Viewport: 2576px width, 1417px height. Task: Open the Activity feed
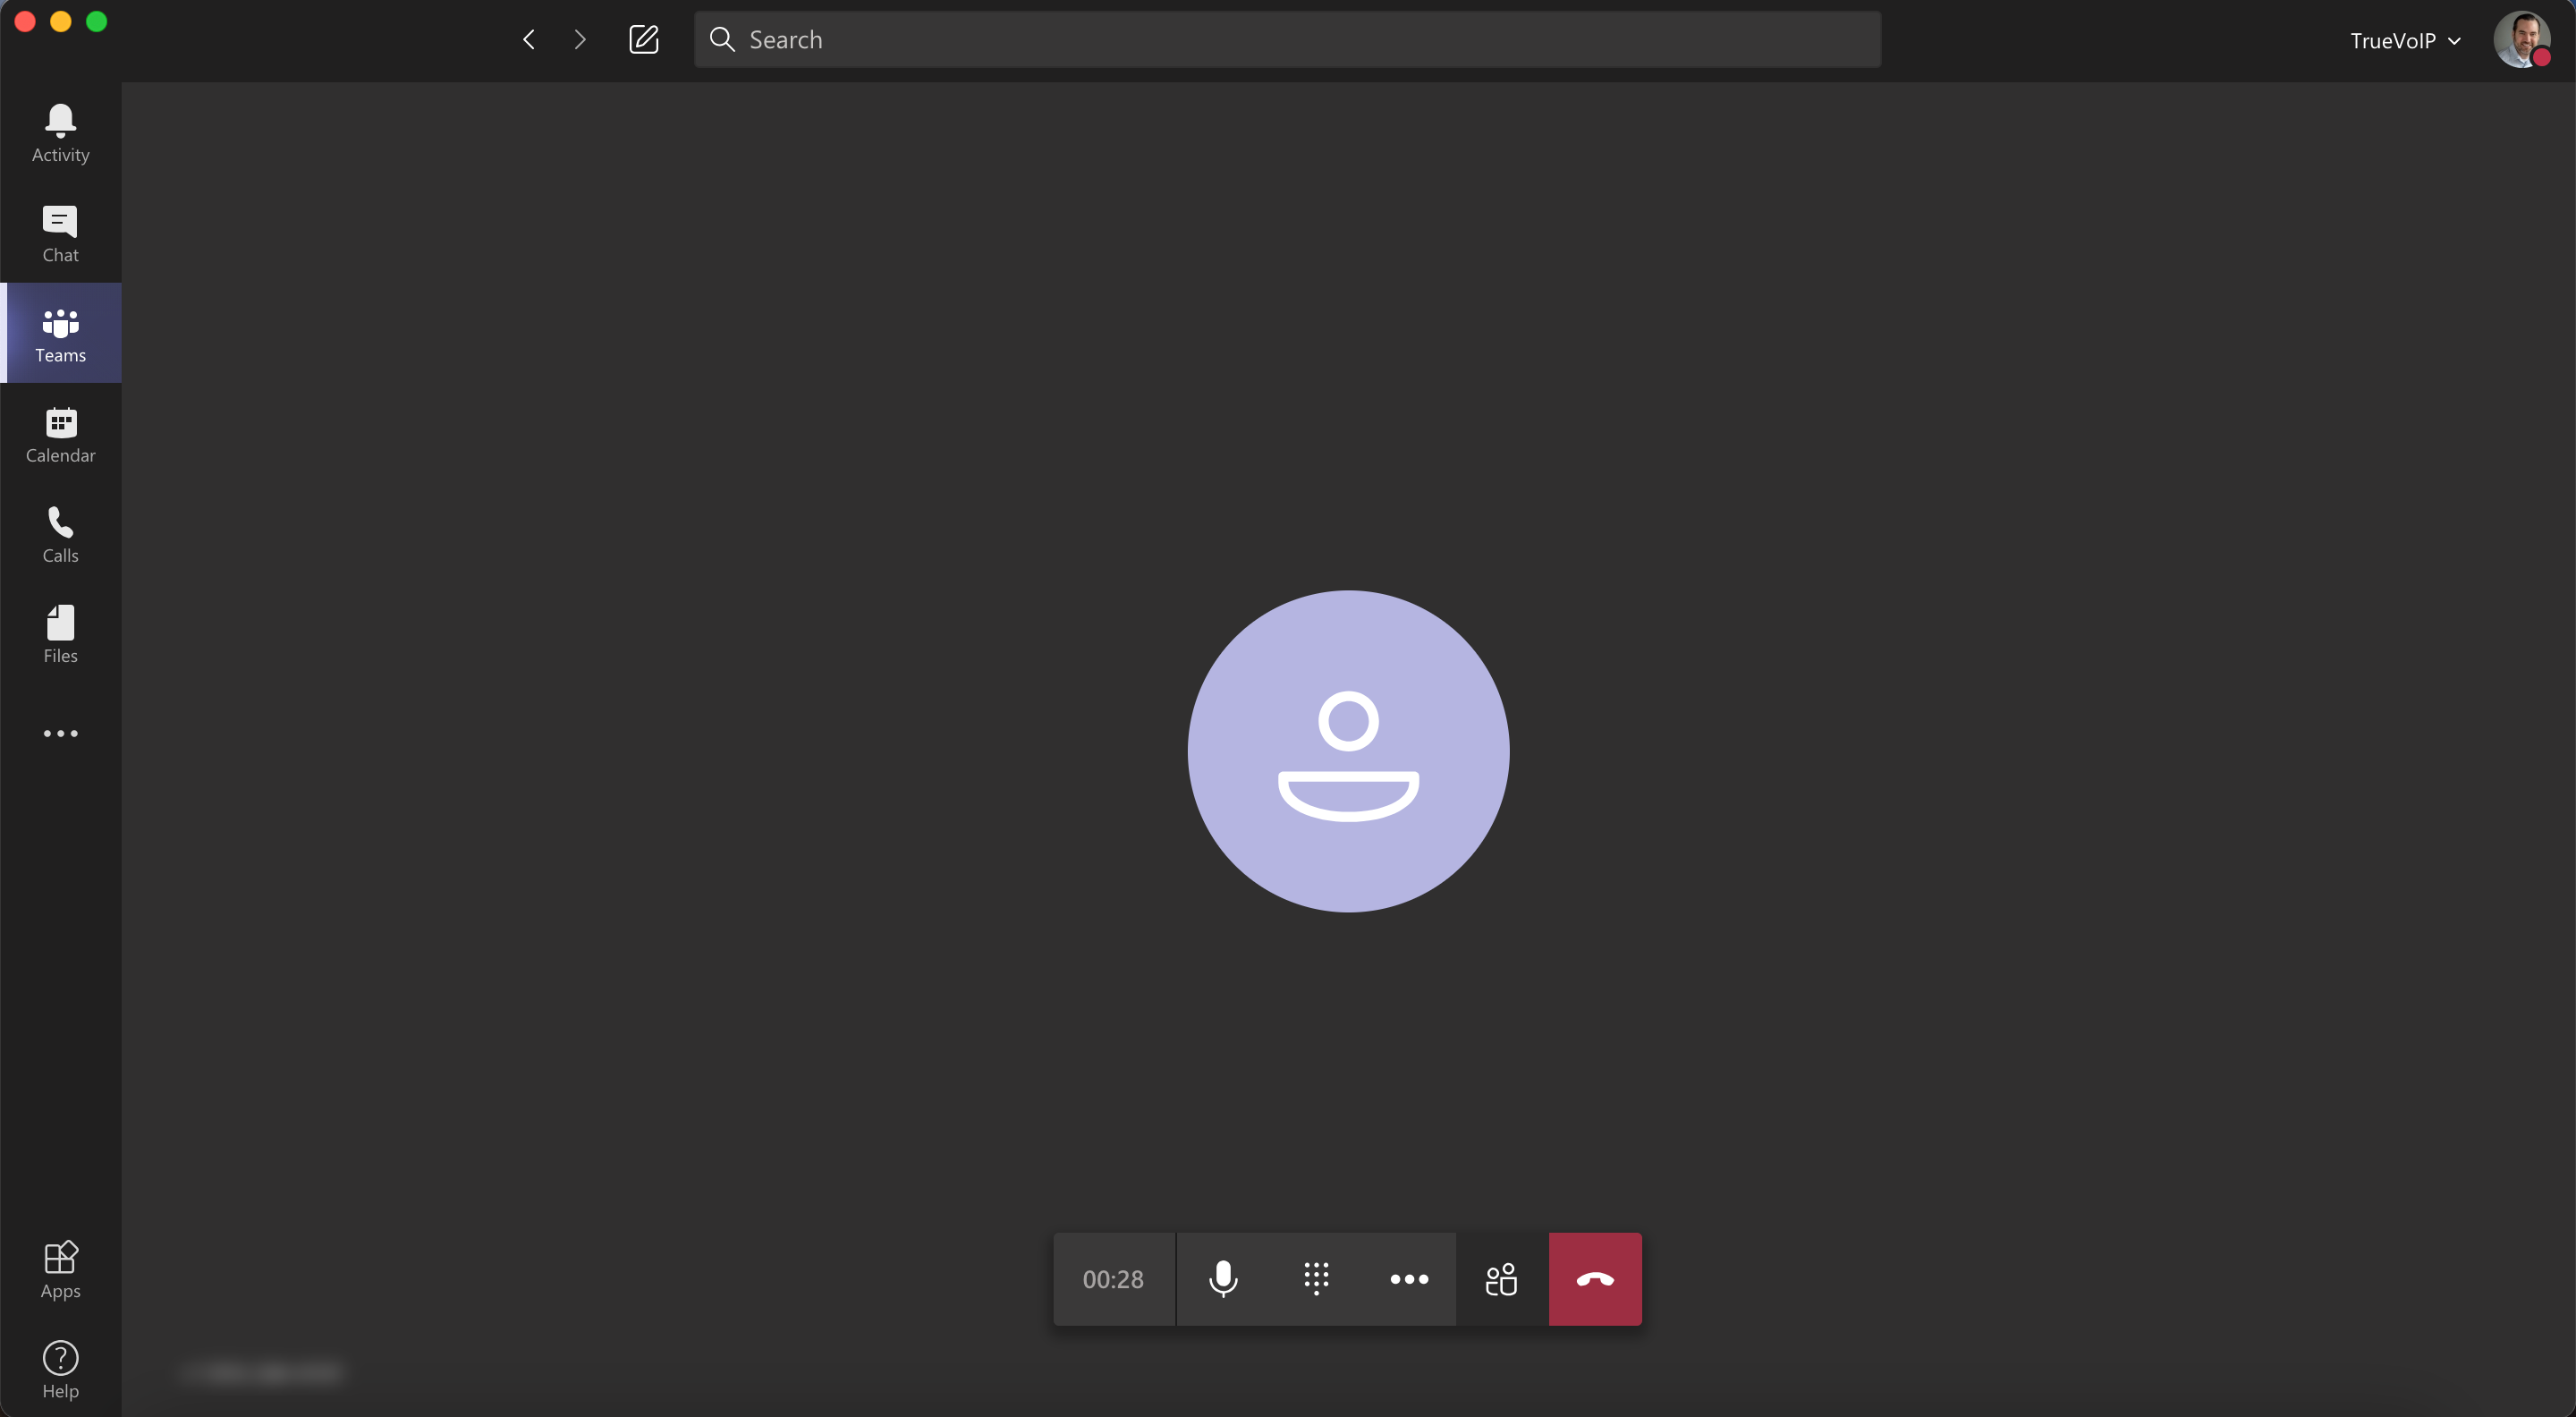(x=60, y=134)
